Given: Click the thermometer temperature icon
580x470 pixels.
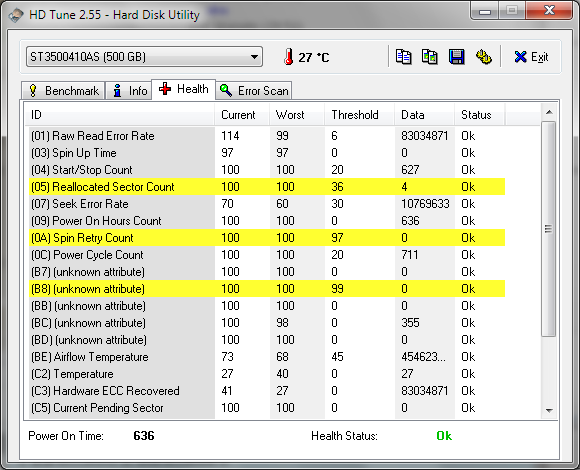Looking at the screenshot, I should click(289, 57).
